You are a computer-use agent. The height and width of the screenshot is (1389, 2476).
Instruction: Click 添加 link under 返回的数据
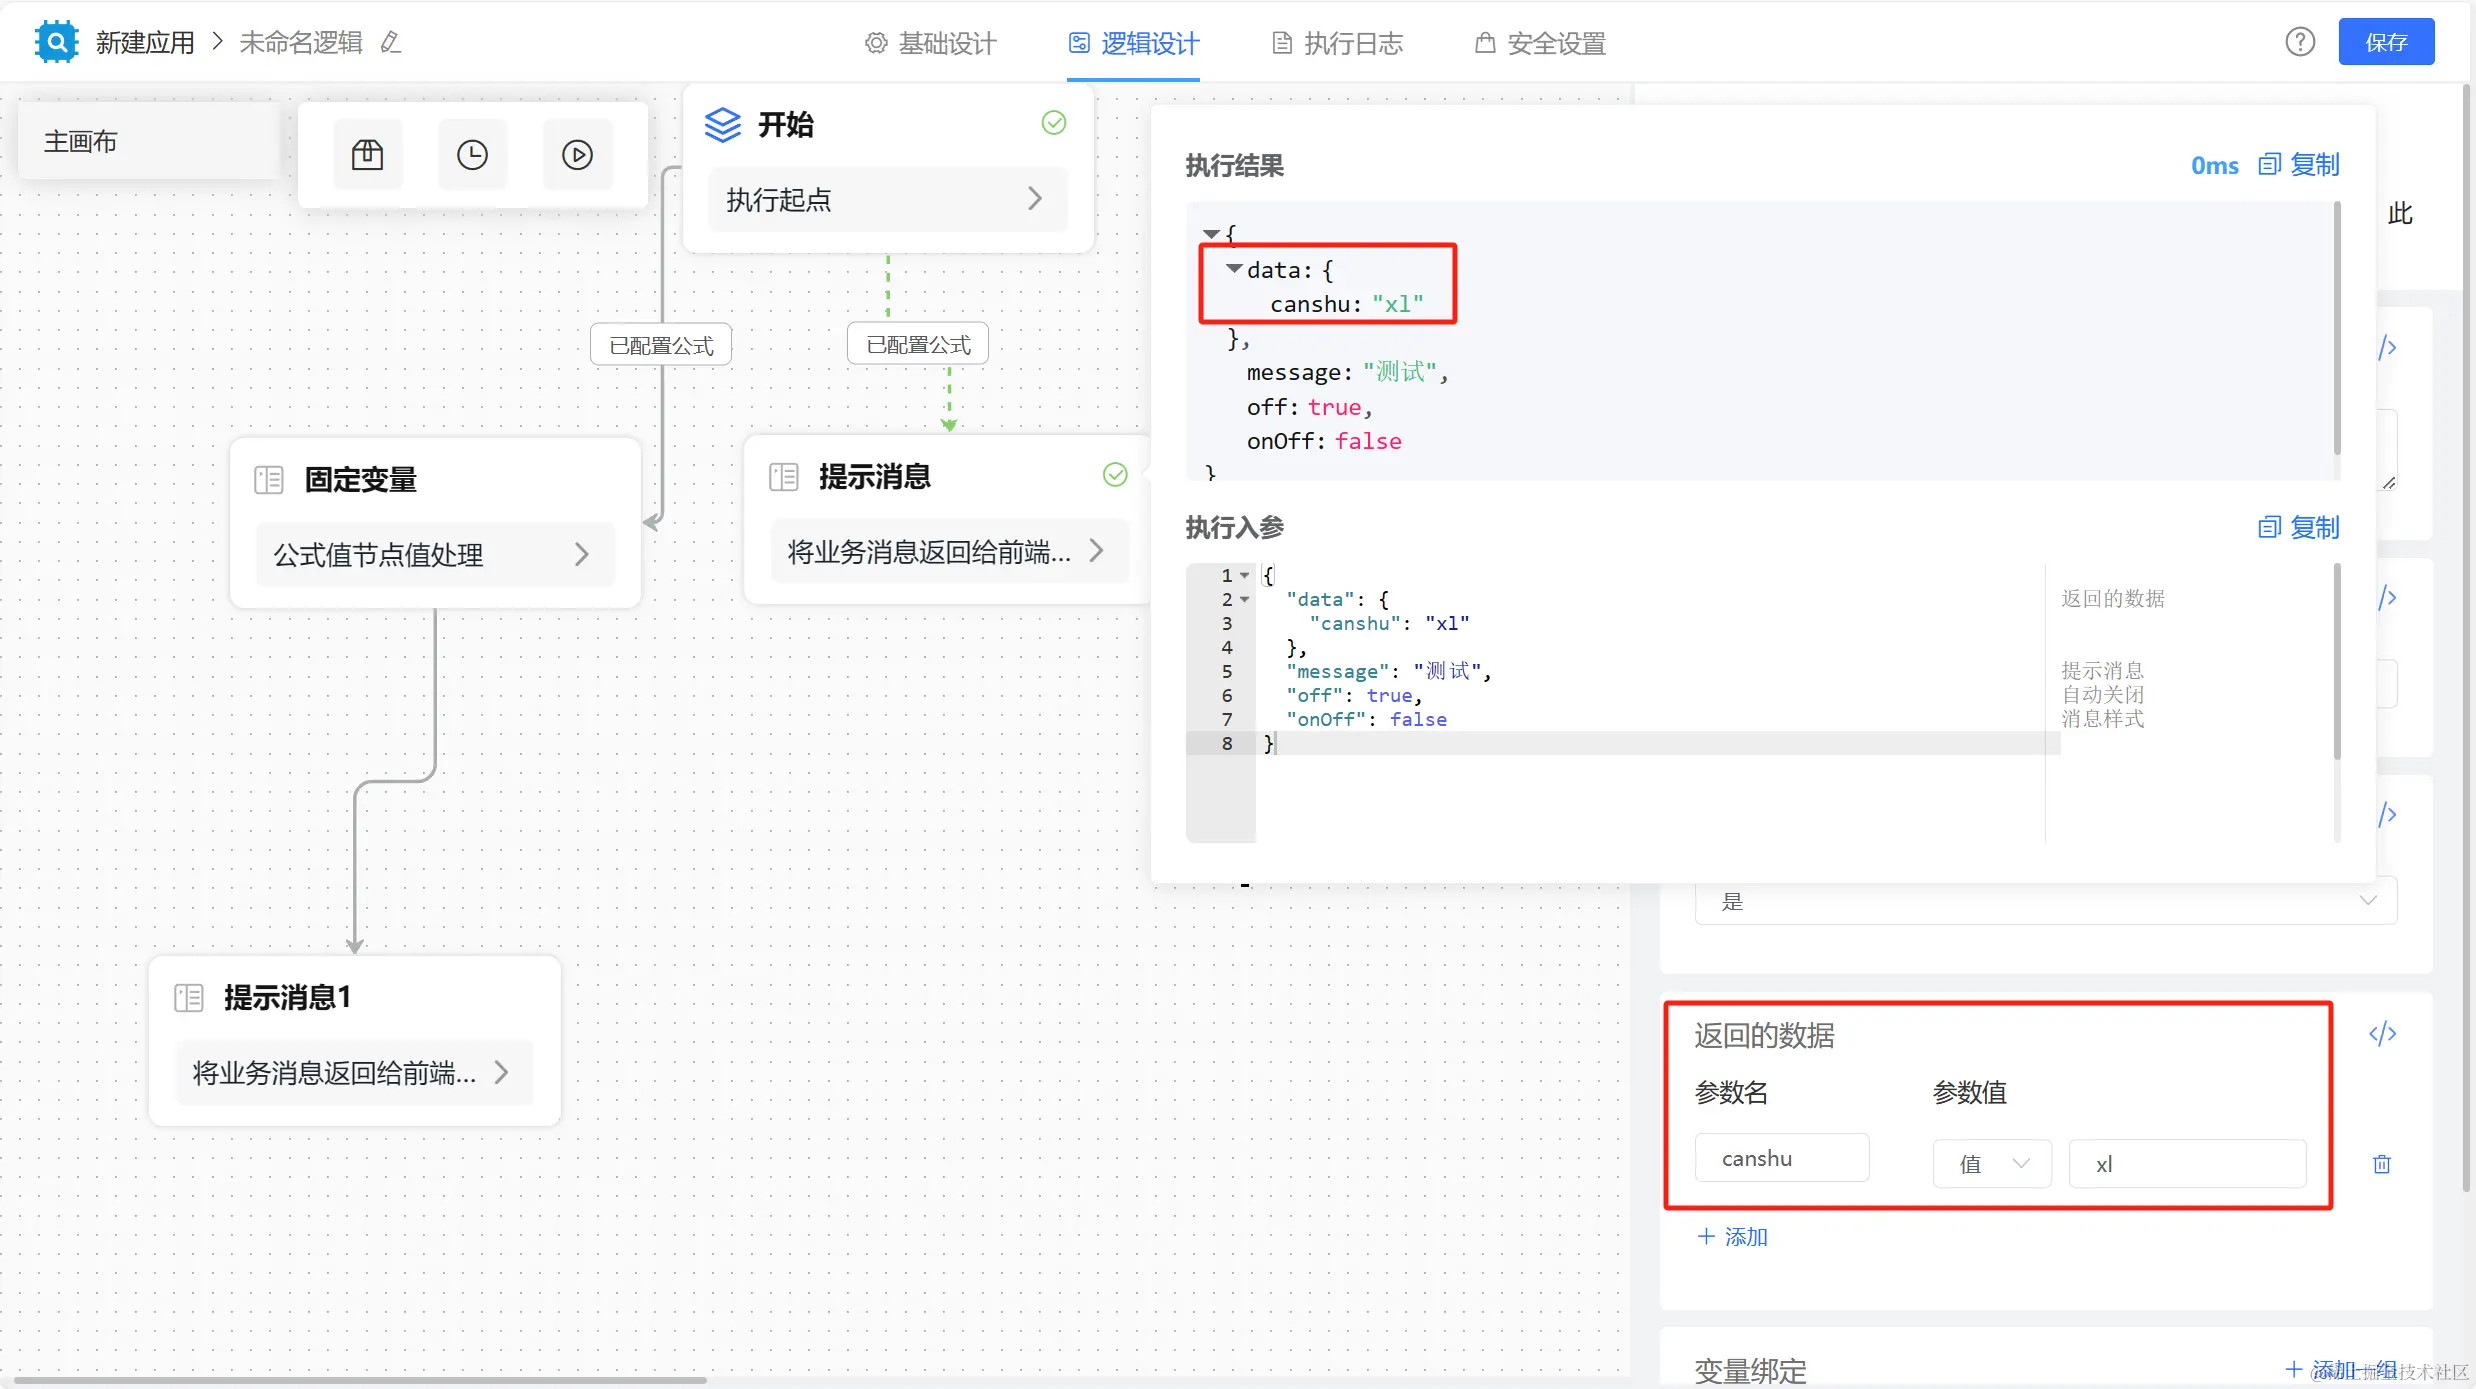1733,1237
